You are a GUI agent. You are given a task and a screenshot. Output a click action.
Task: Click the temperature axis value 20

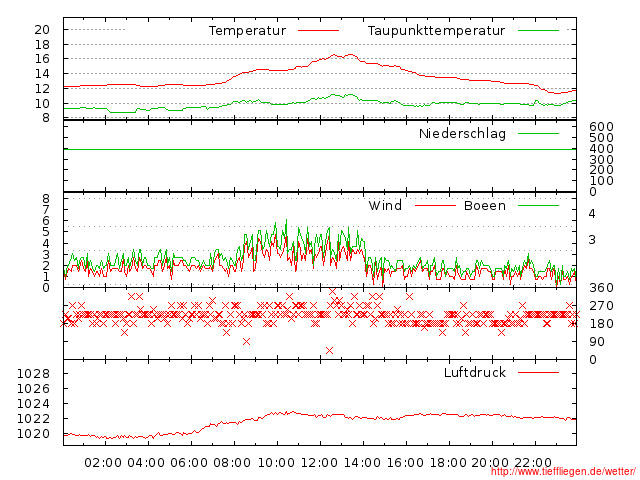tap(42, 30)
